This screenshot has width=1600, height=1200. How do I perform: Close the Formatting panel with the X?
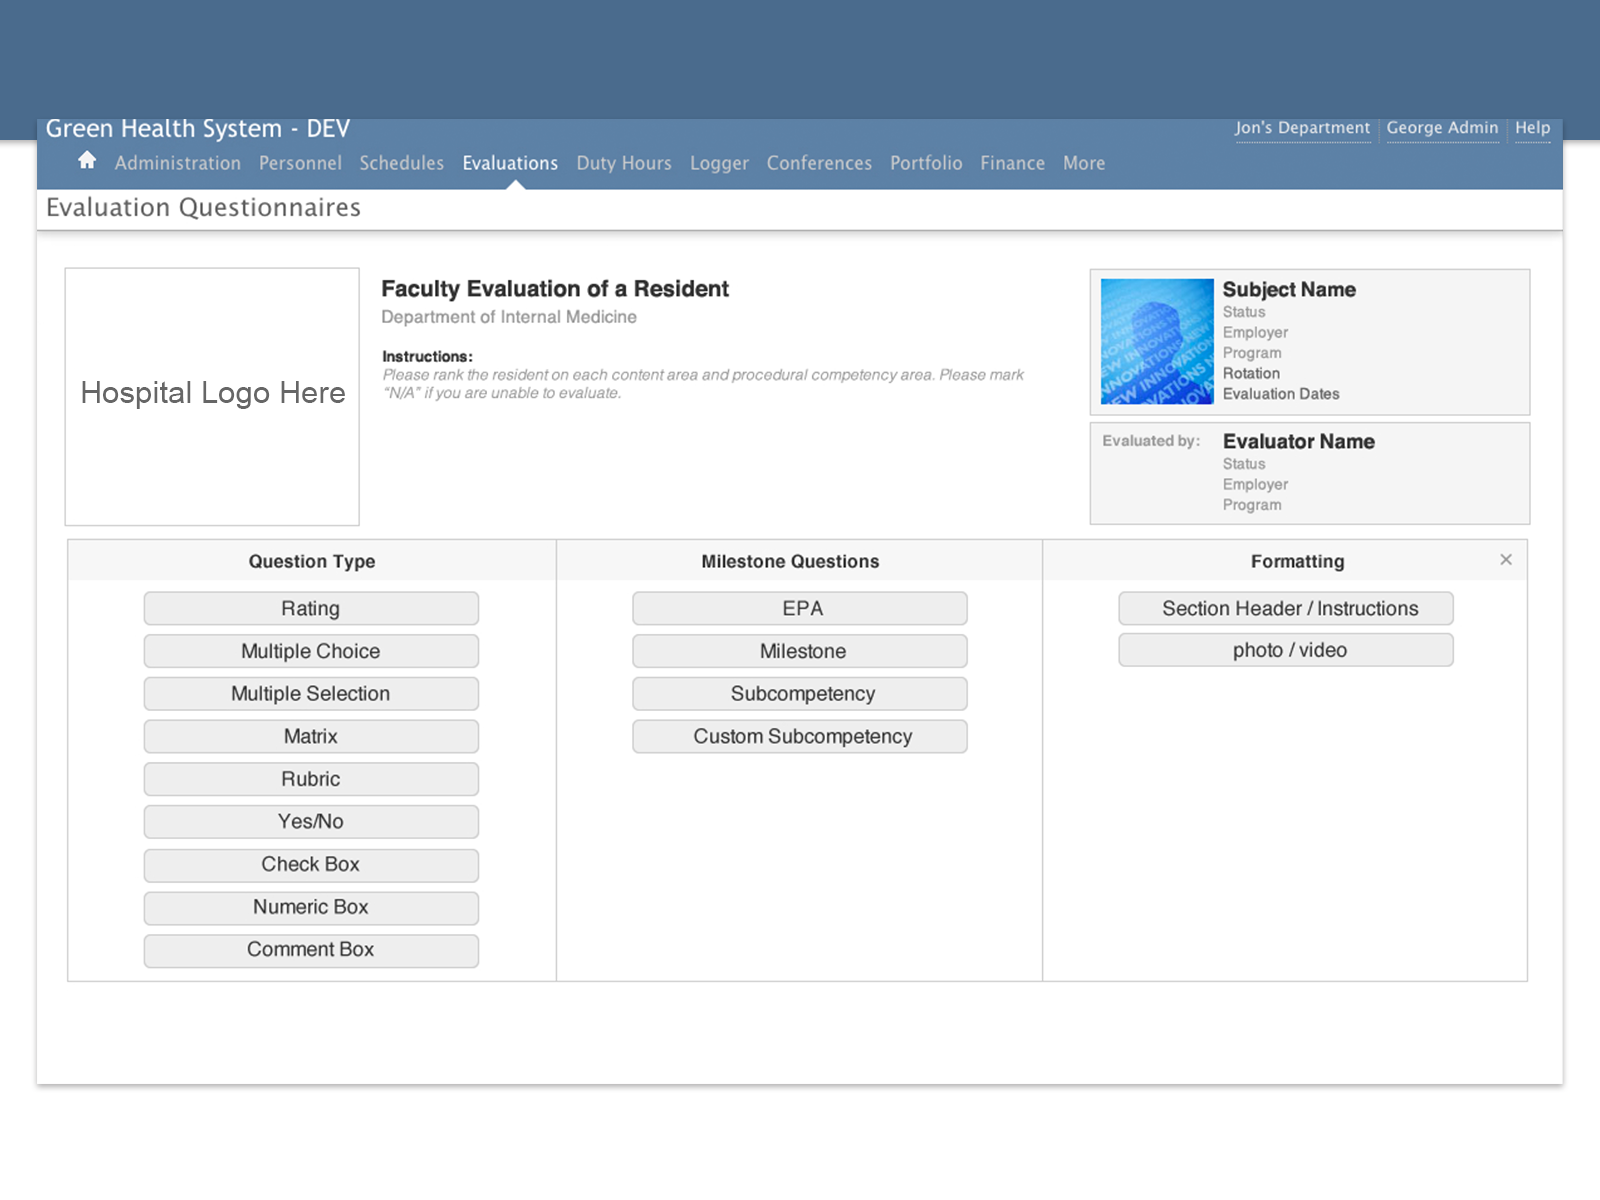pyautogui.click(x=1506, y=560)
